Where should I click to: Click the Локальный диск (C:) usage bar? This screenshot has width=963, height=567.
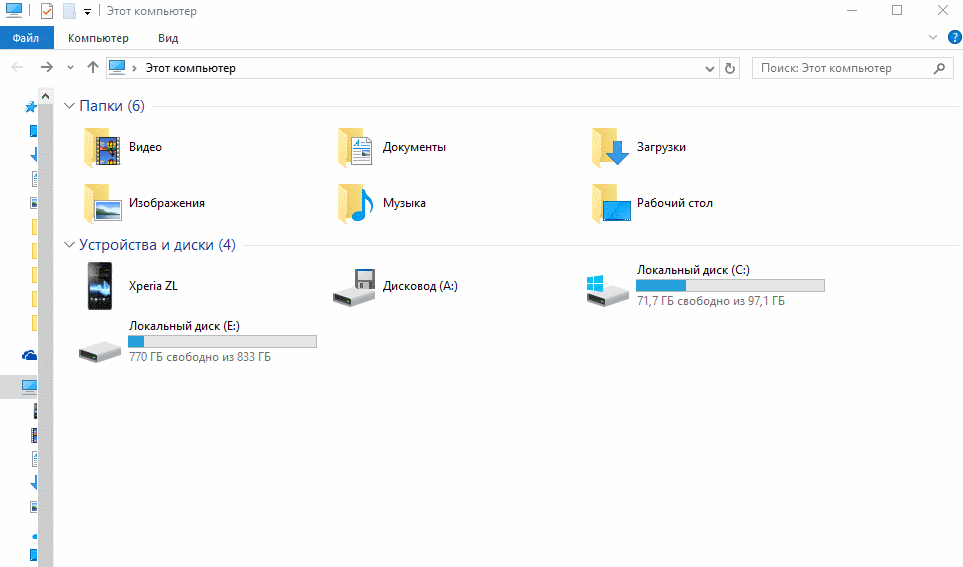point(730,286)
